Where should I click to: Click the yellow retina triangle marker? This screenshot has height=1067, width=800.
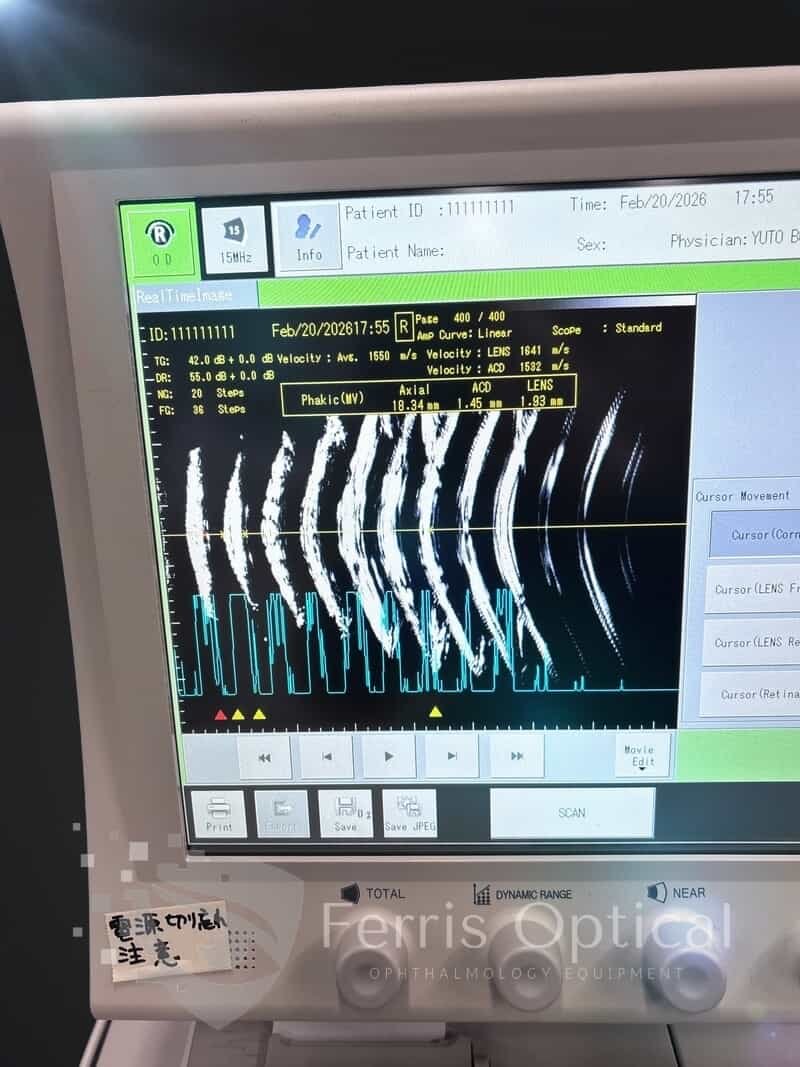(435, 712)
